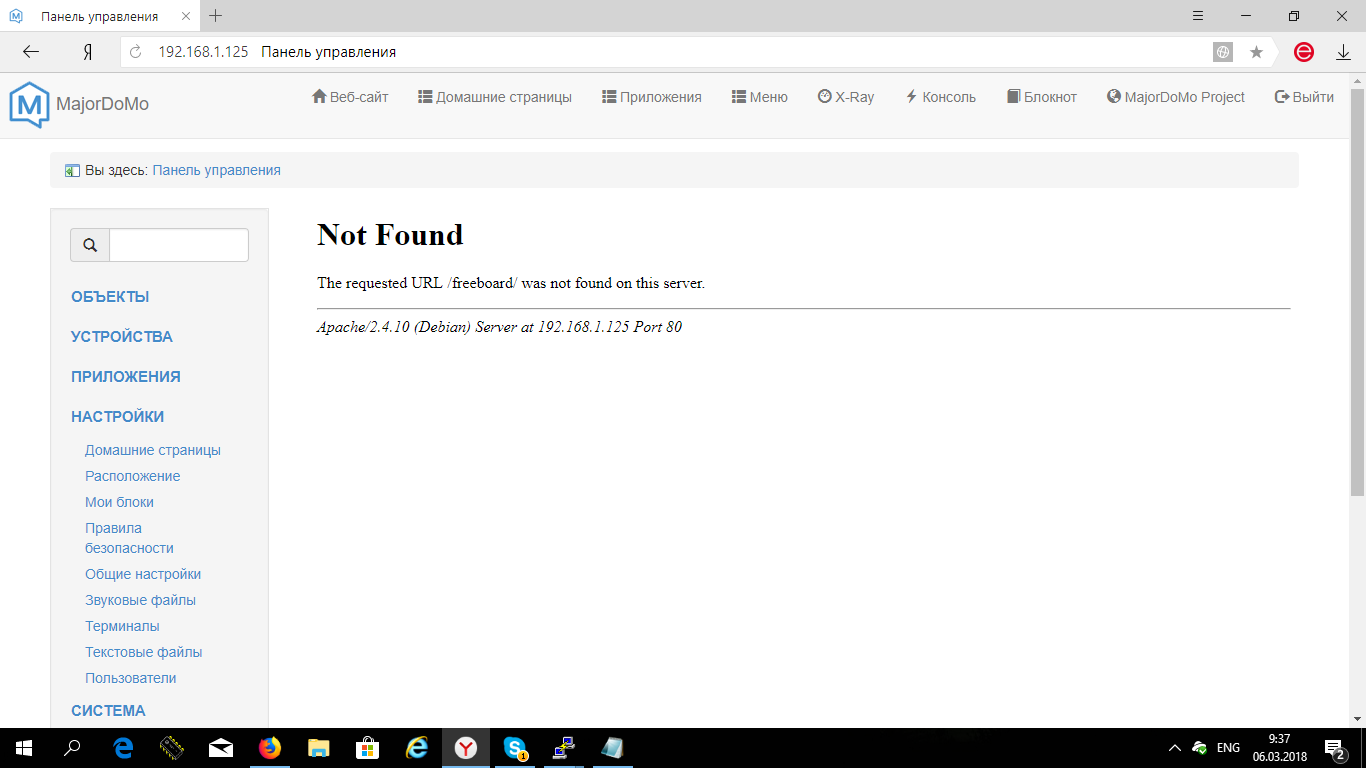Reload the page with the refresh icon

(136, 52)
